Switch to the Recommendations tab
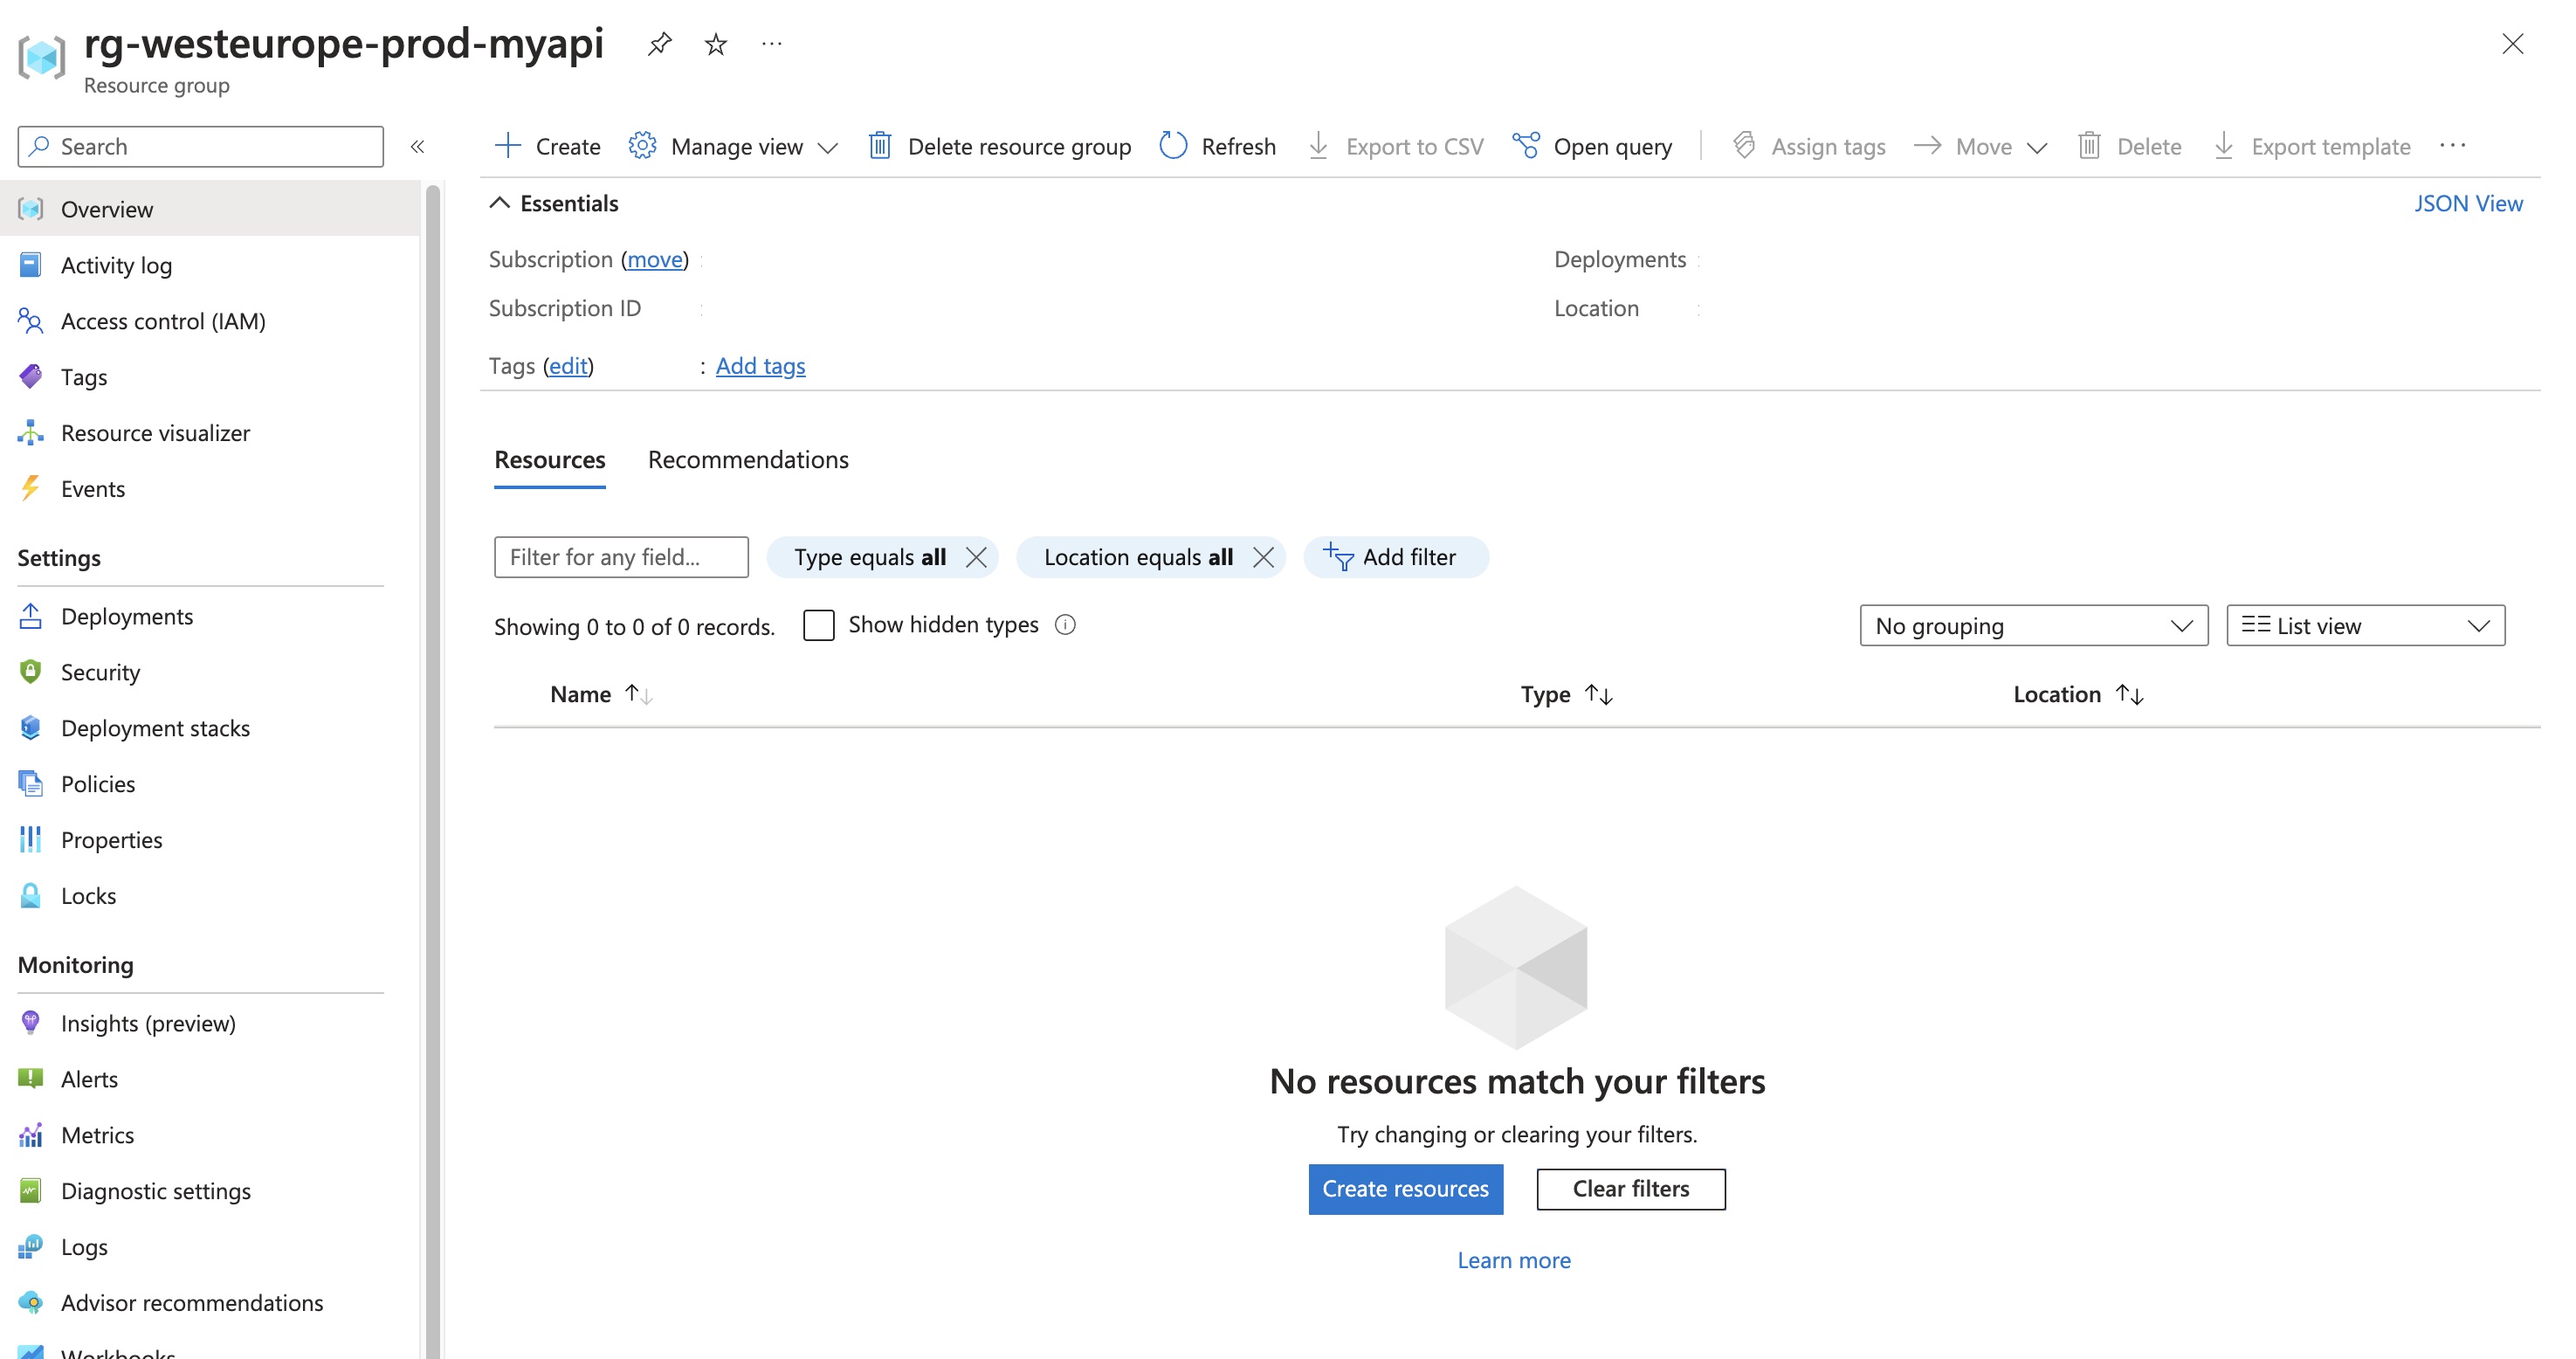The height and width of the screenshot is (1359, 2576). coord(747,459)
